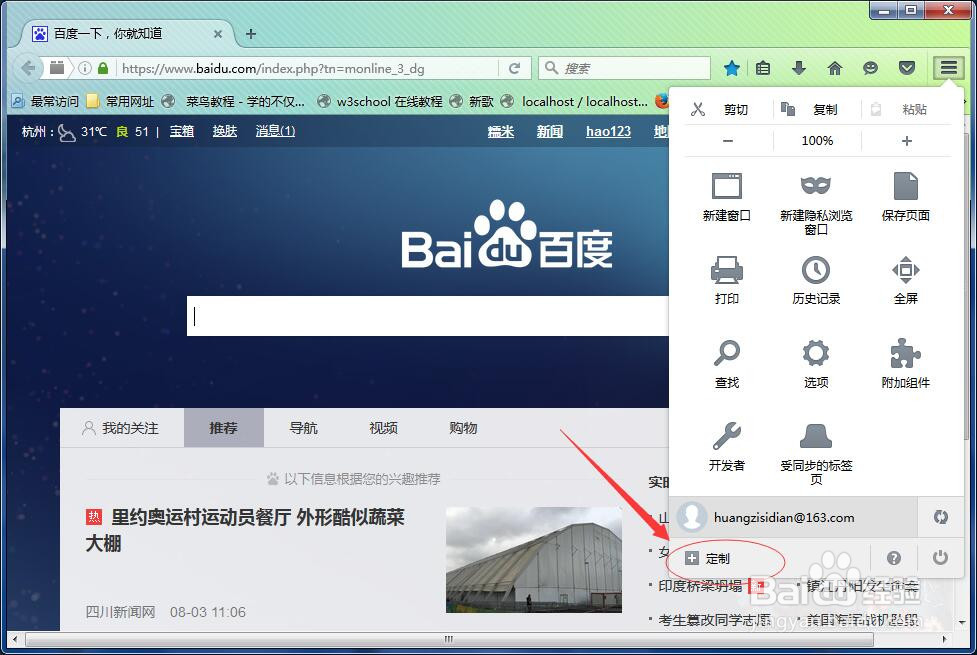Reset zoom at 100% label

[x=817, y=141]
